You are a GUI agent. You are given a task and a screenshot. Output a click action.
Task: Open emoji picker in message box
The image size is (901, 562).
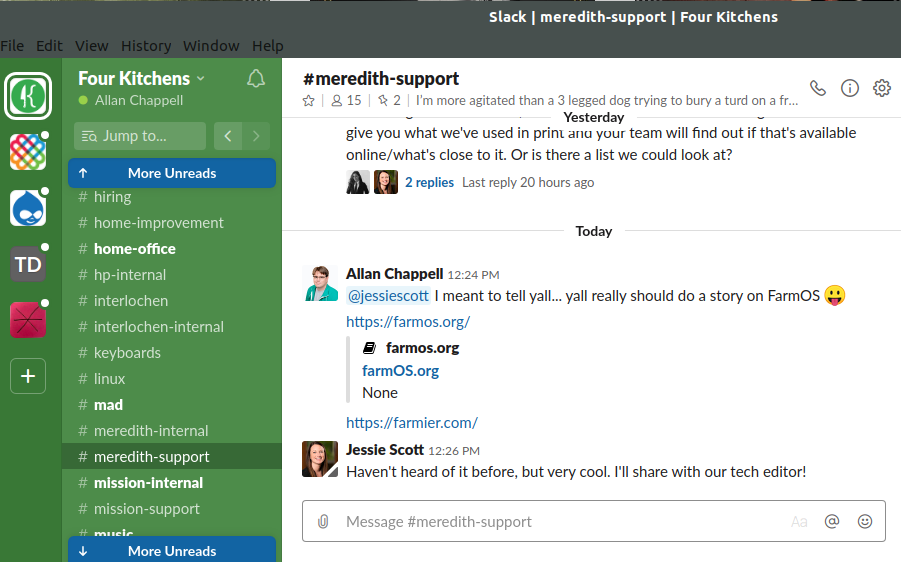click(865, 521)
